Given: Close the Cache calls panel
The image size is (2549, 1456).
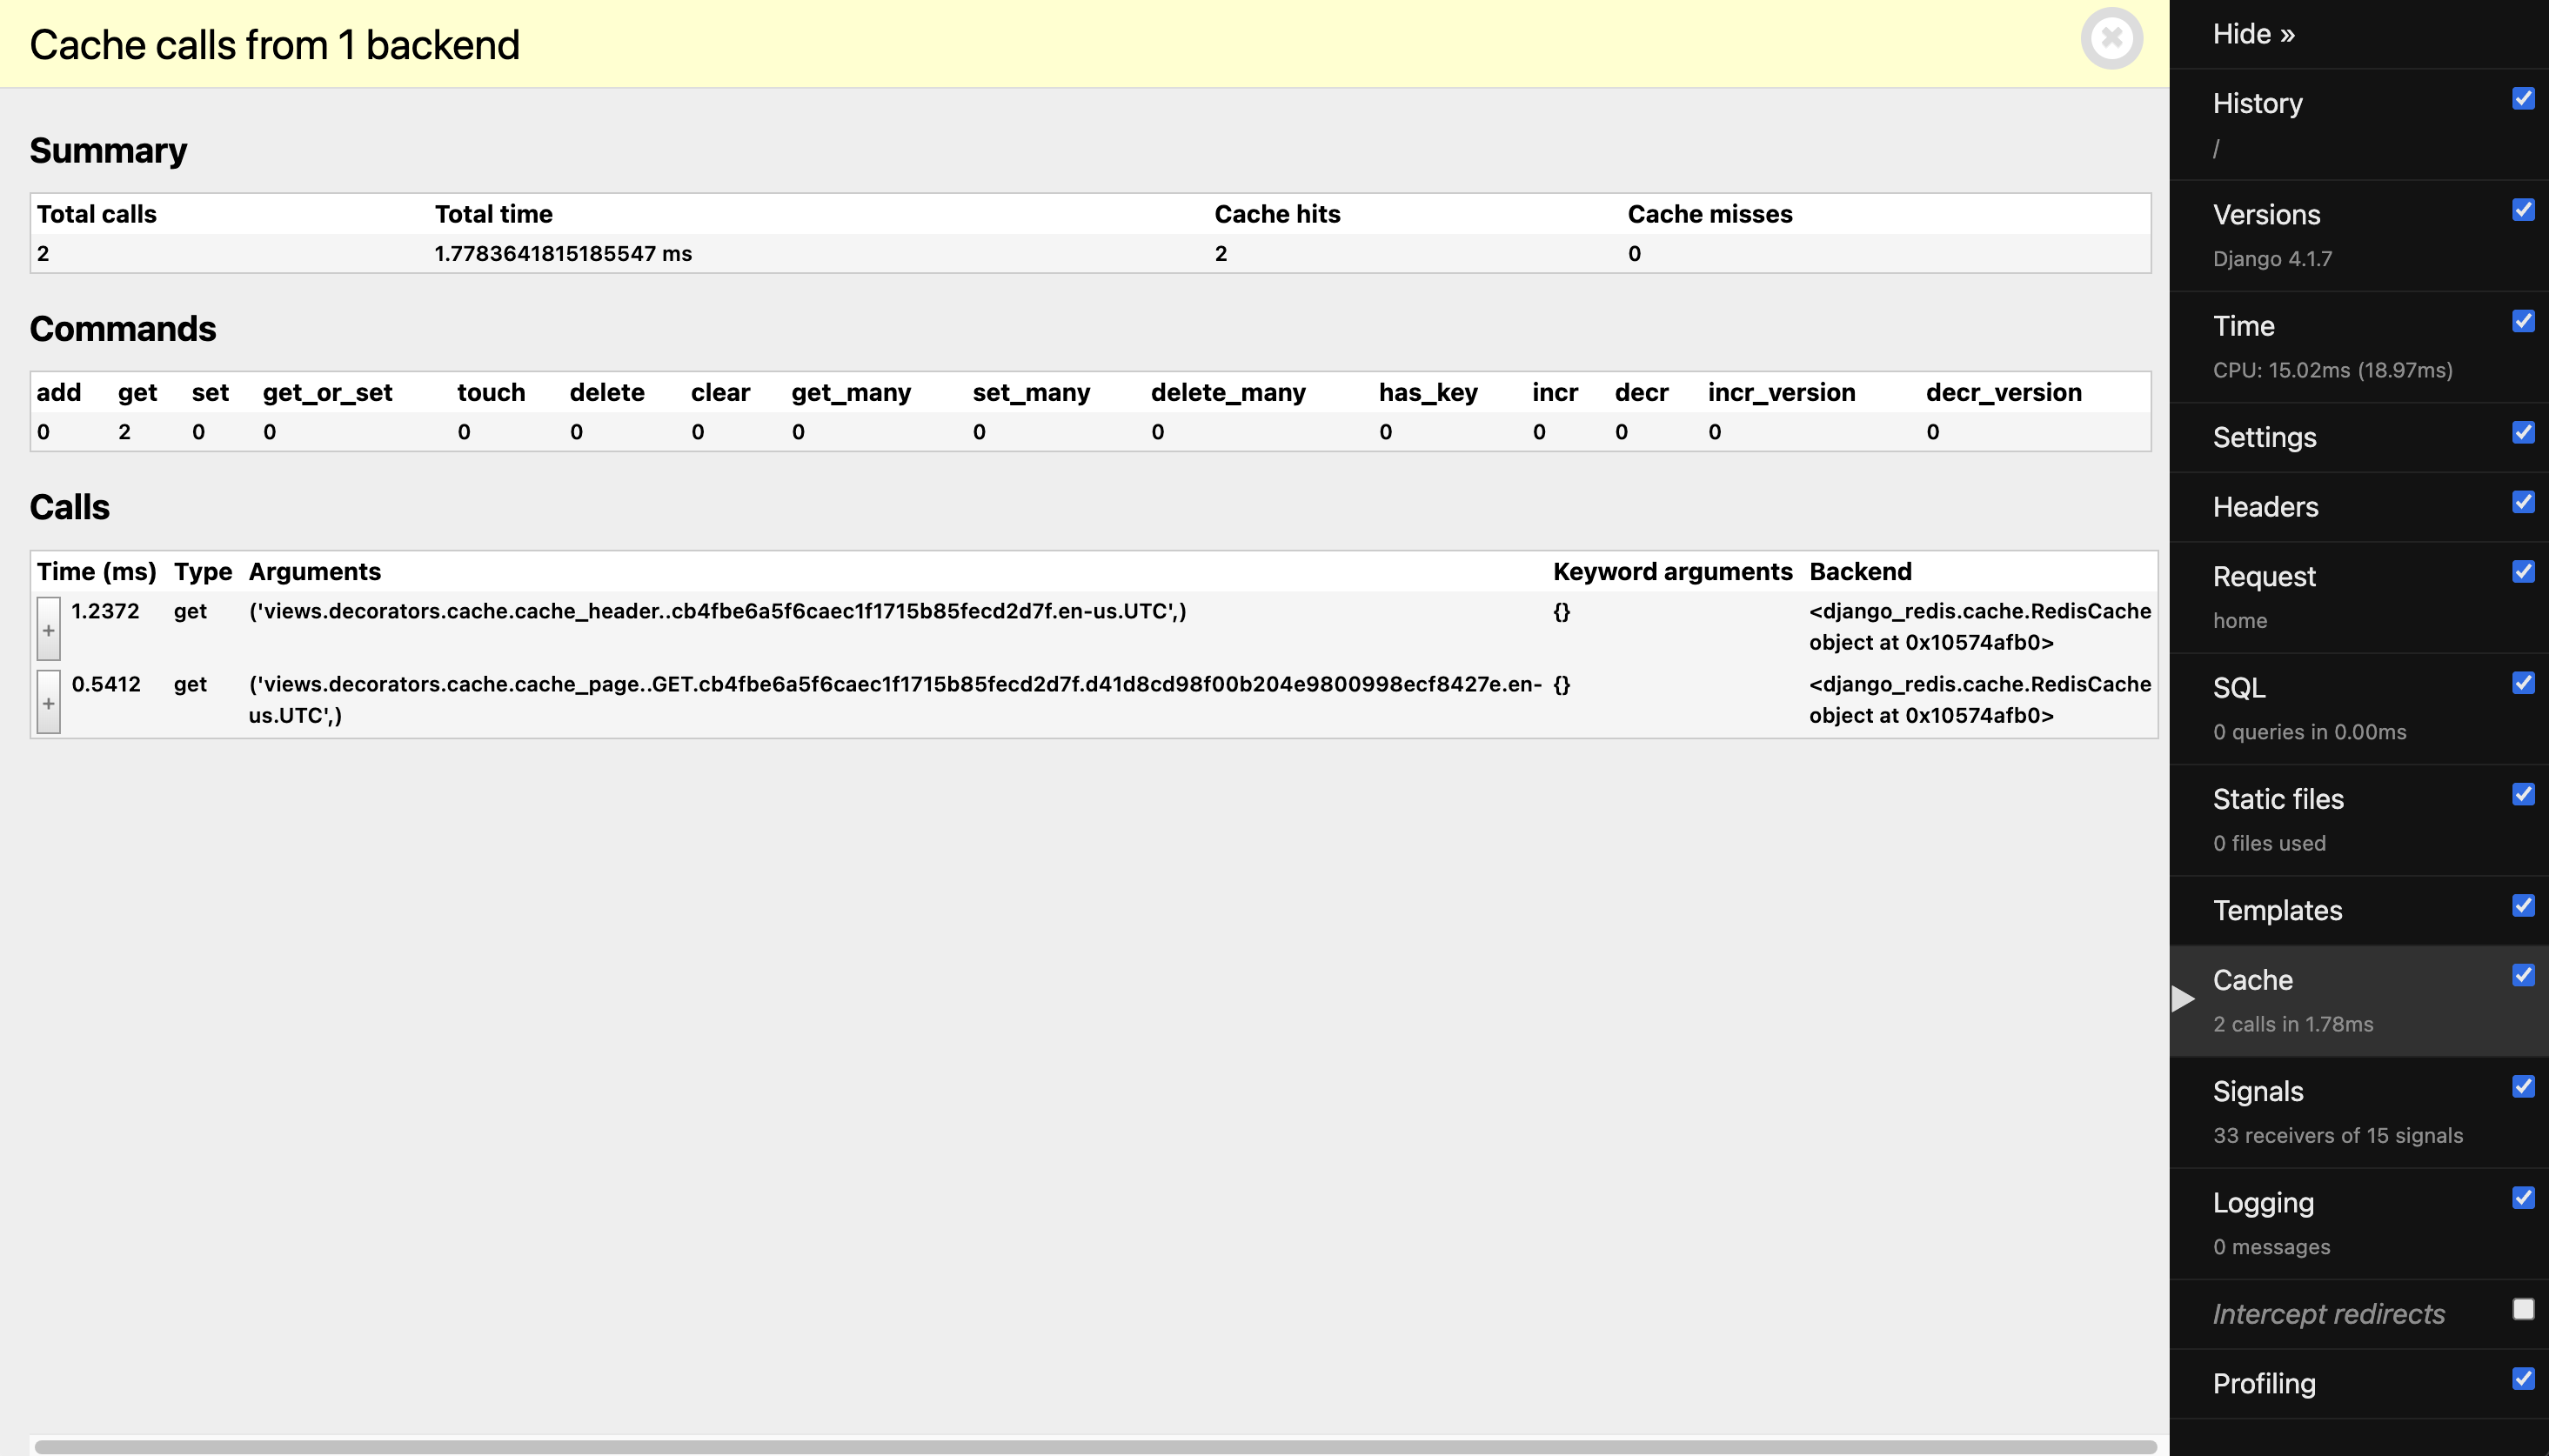Looking at the screenshot, I should (2111, 39).
